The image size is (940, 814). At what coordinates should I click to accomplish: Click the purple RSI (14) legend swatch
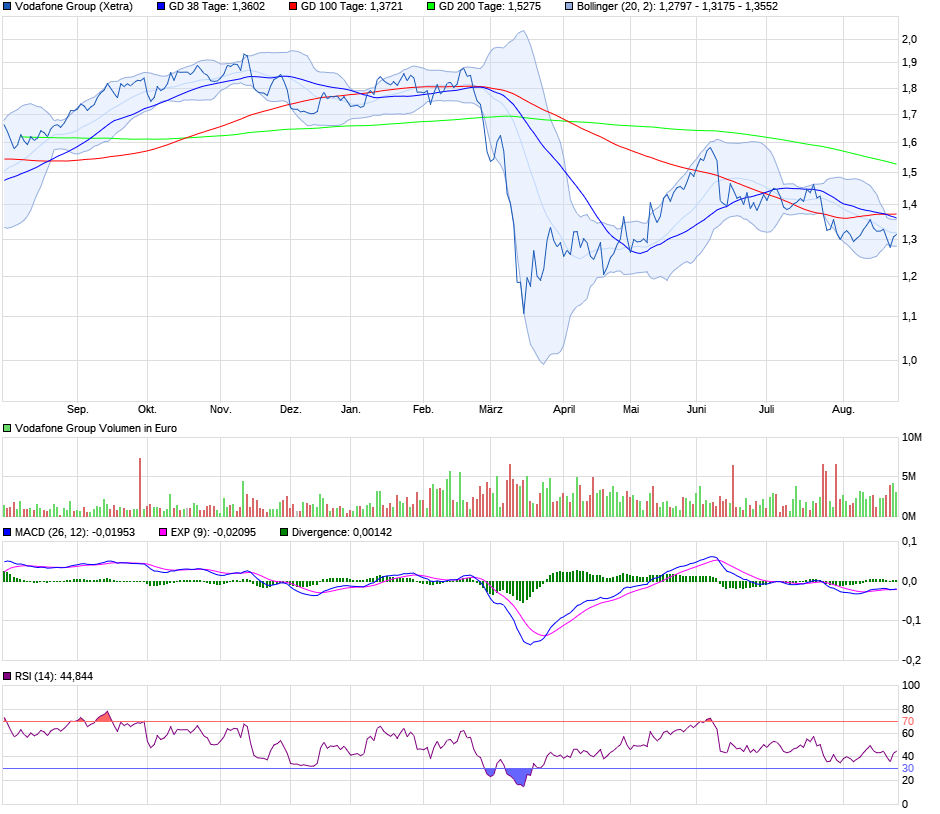7,676
